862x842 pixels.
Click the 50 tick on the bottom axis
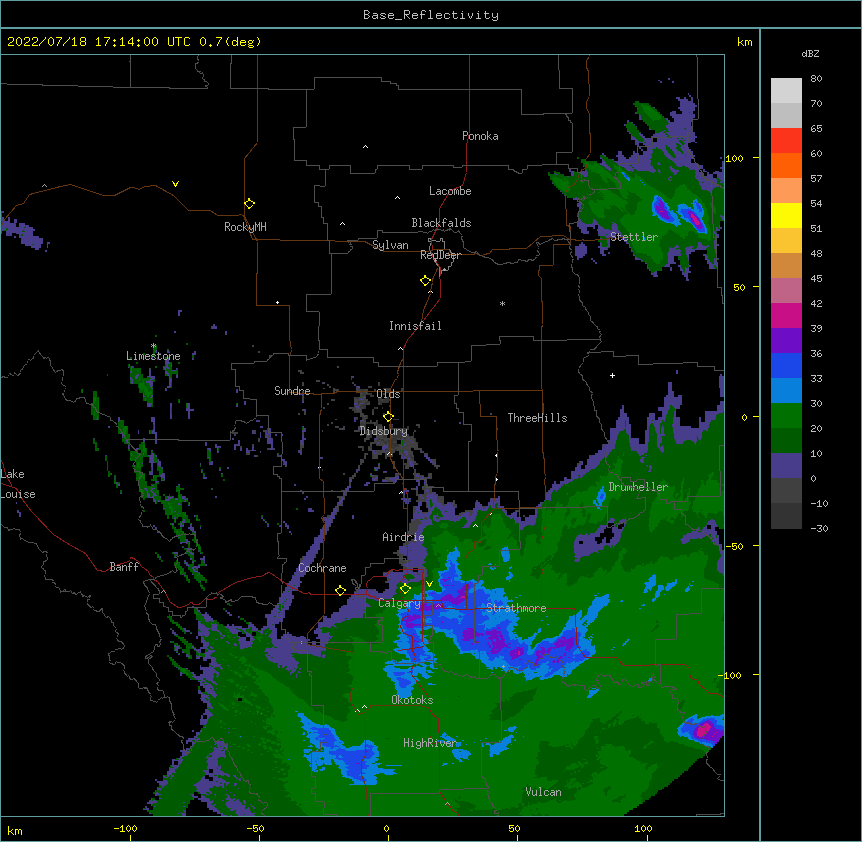(x=513, y=829)
